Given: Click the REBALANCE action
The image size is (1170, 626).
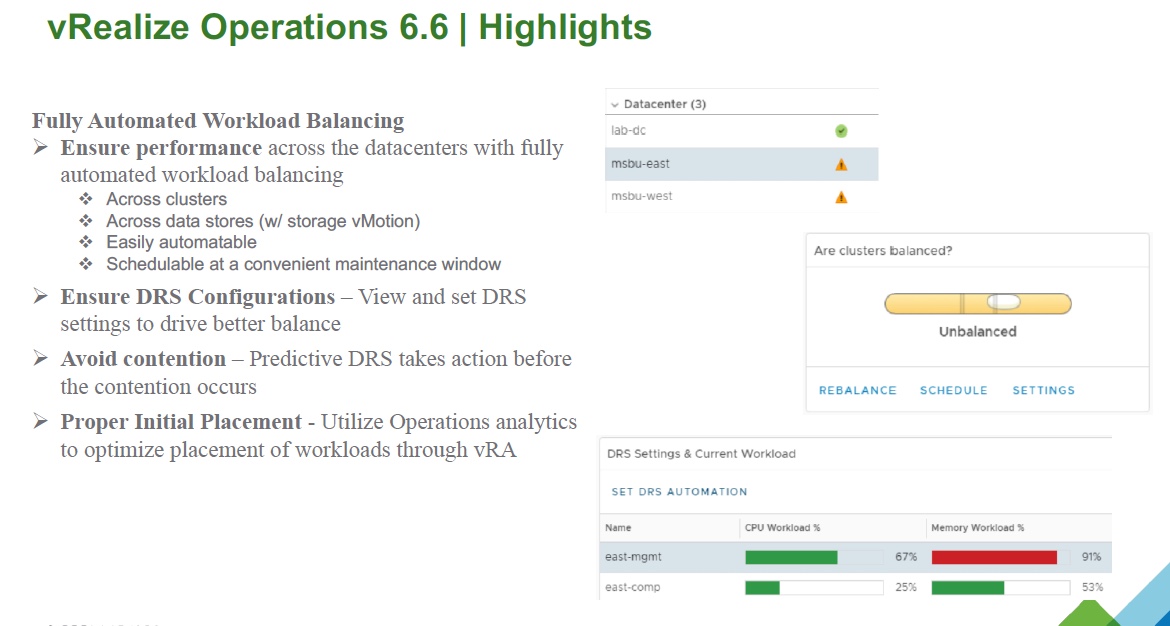Looking at the screenshot, I should click(x=857, y=390).
